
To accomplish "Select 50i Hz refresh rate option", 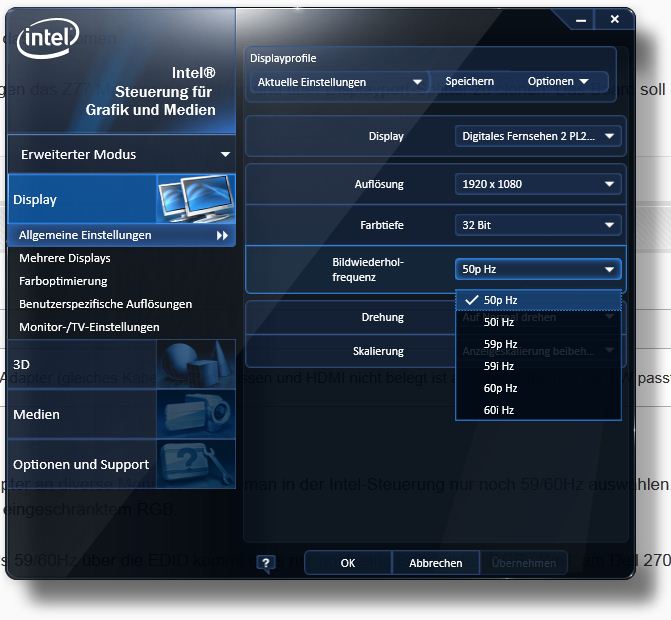I will tap(538, 322).
